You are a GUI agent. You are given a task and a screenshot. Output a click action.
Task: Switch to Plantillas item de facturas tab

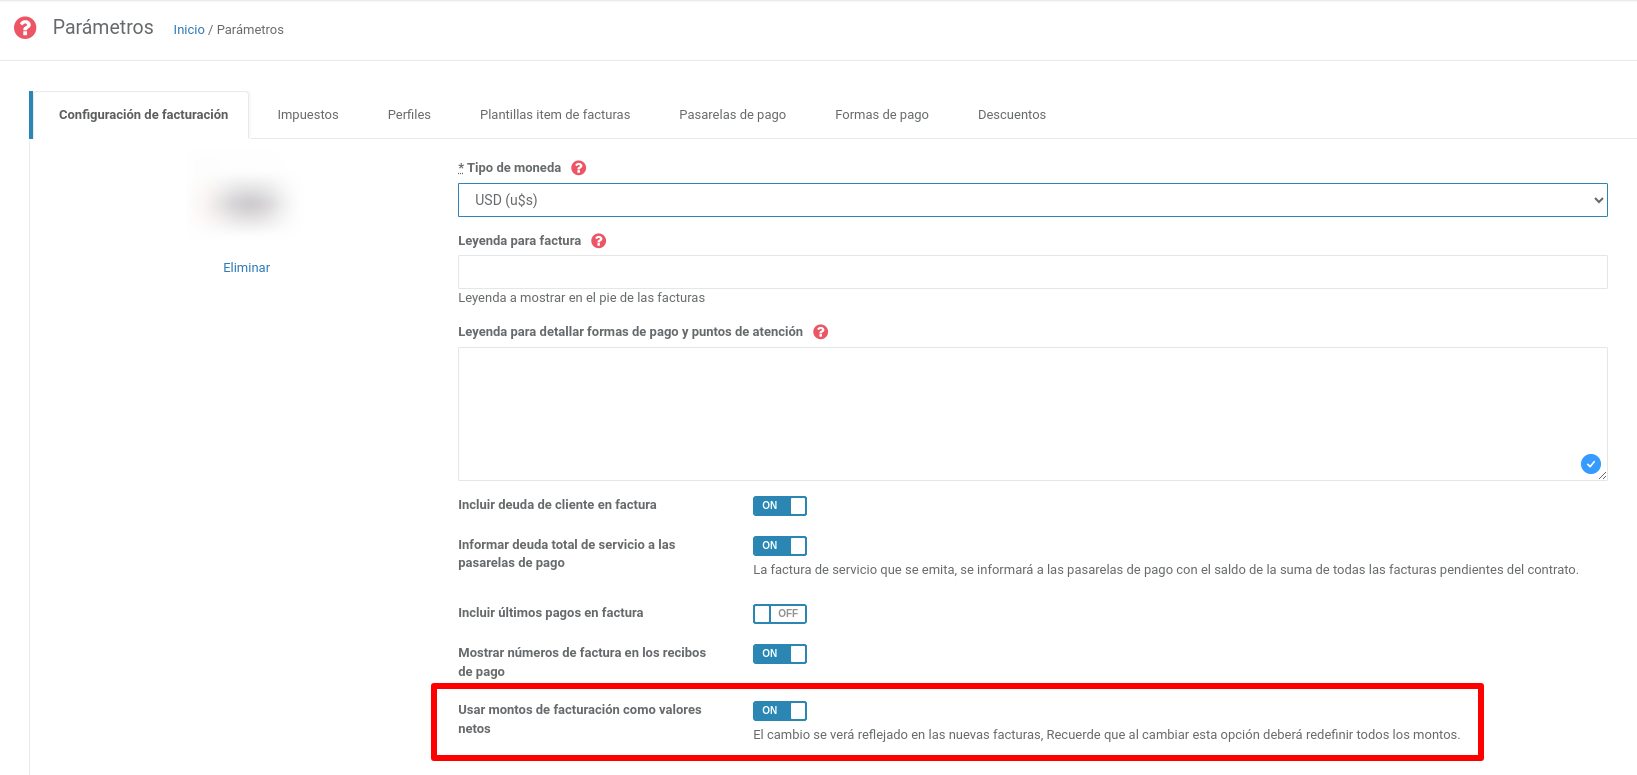tap(555, 115)
